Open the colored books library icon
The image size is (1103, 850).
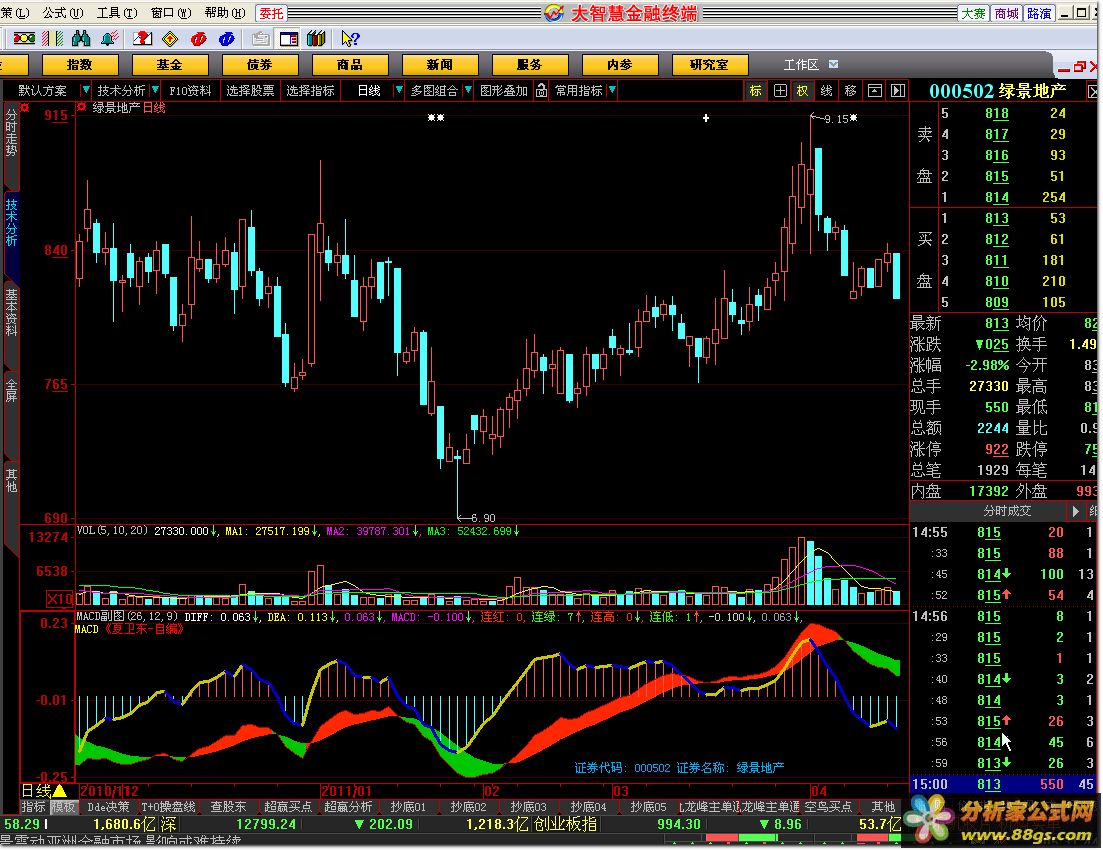pyautogui.click(x=316, y=39)
